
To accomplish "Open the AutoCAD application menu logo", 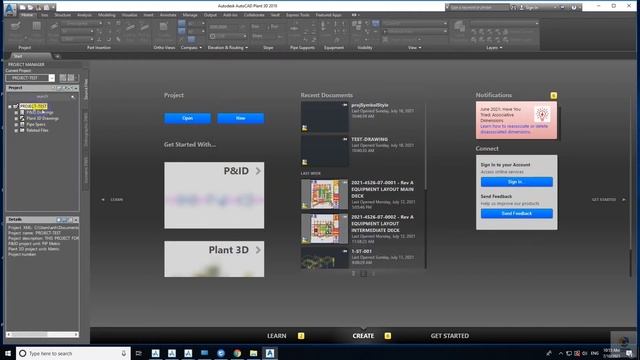I will (10, 9).
